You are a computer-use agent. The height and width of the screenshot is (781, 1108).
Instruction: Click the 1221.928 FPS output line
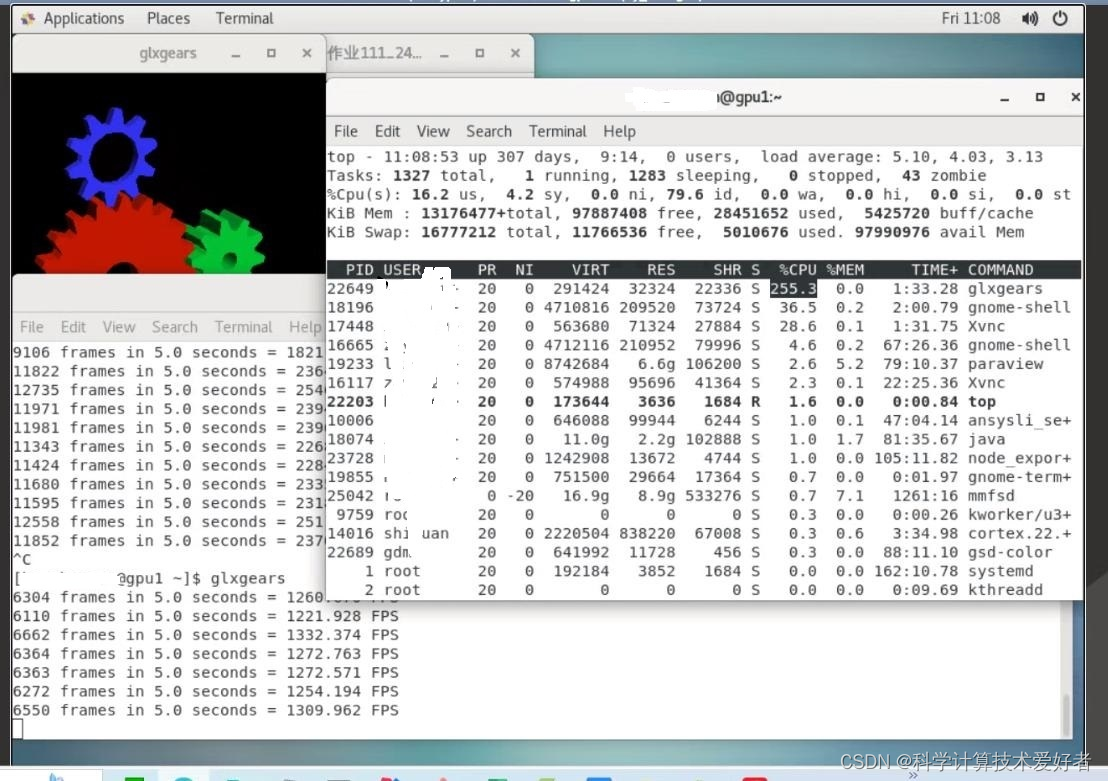(x=206, y=616)
